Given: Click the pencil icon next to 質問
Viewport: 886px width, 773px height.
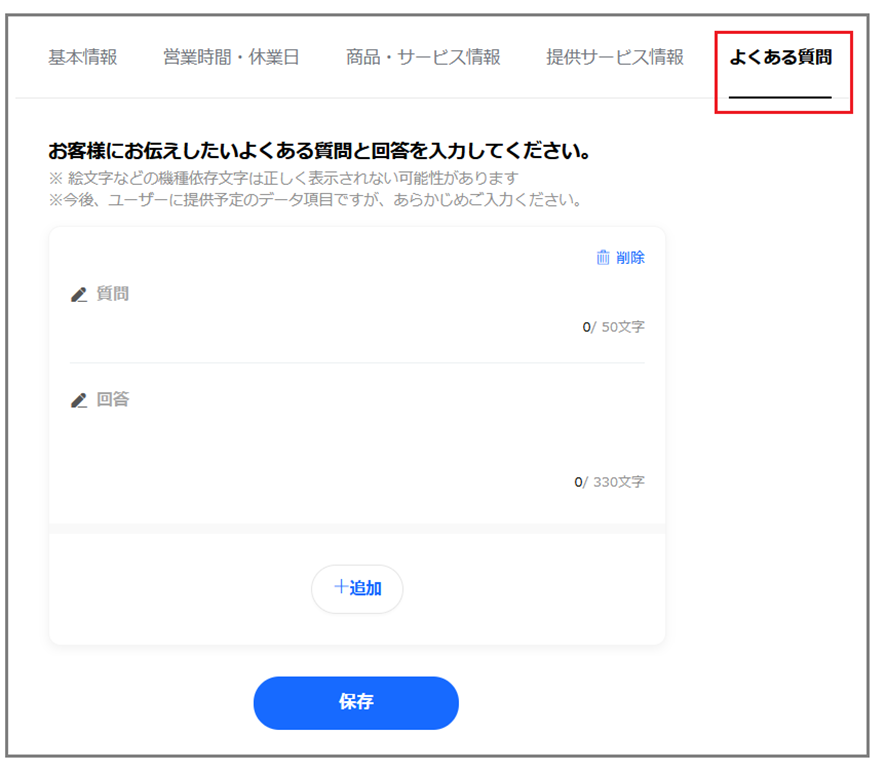Looking at the screenshot, I should pos(79,294).
